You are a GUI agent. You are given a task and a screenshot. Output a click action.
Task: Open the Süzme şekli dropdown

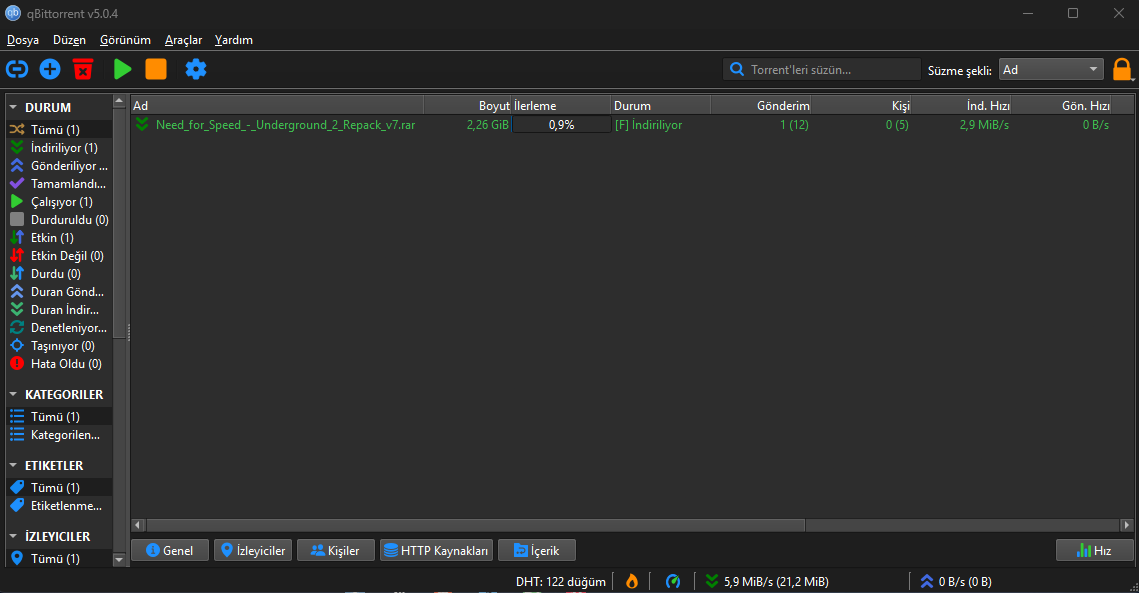1051,70
